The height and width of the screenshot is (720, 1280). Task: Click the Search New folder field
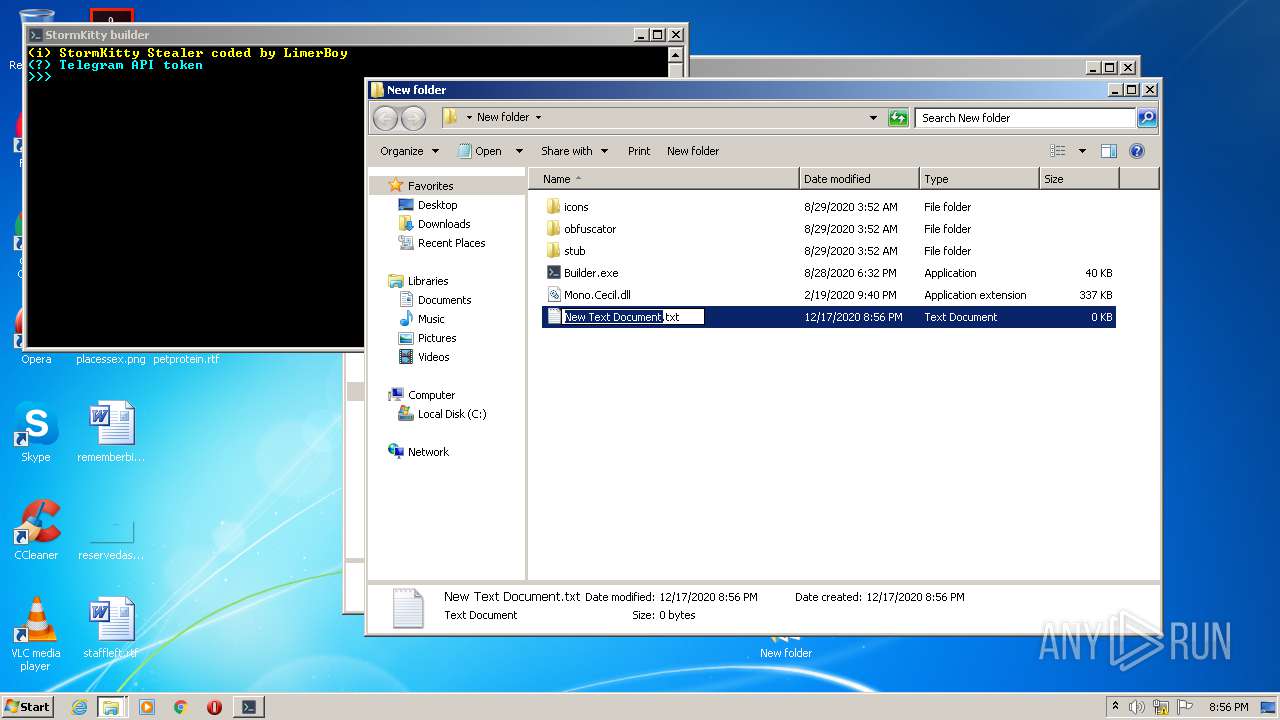[x=1026, y=118]
